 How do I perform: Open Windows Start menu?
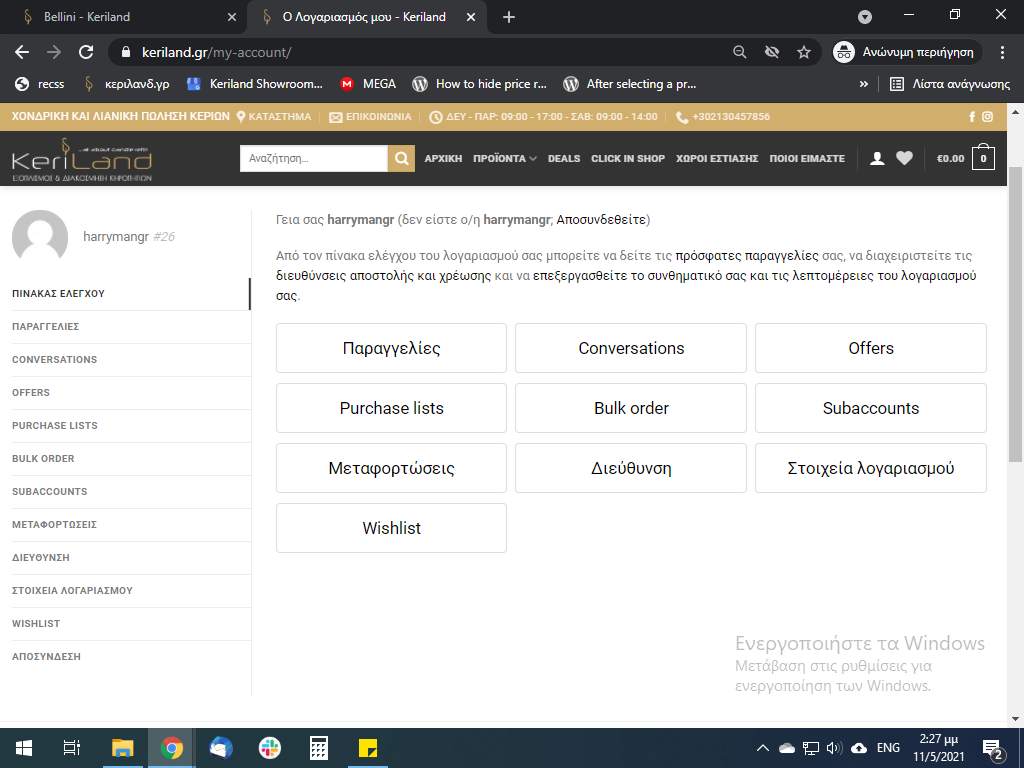click(24, 748)
